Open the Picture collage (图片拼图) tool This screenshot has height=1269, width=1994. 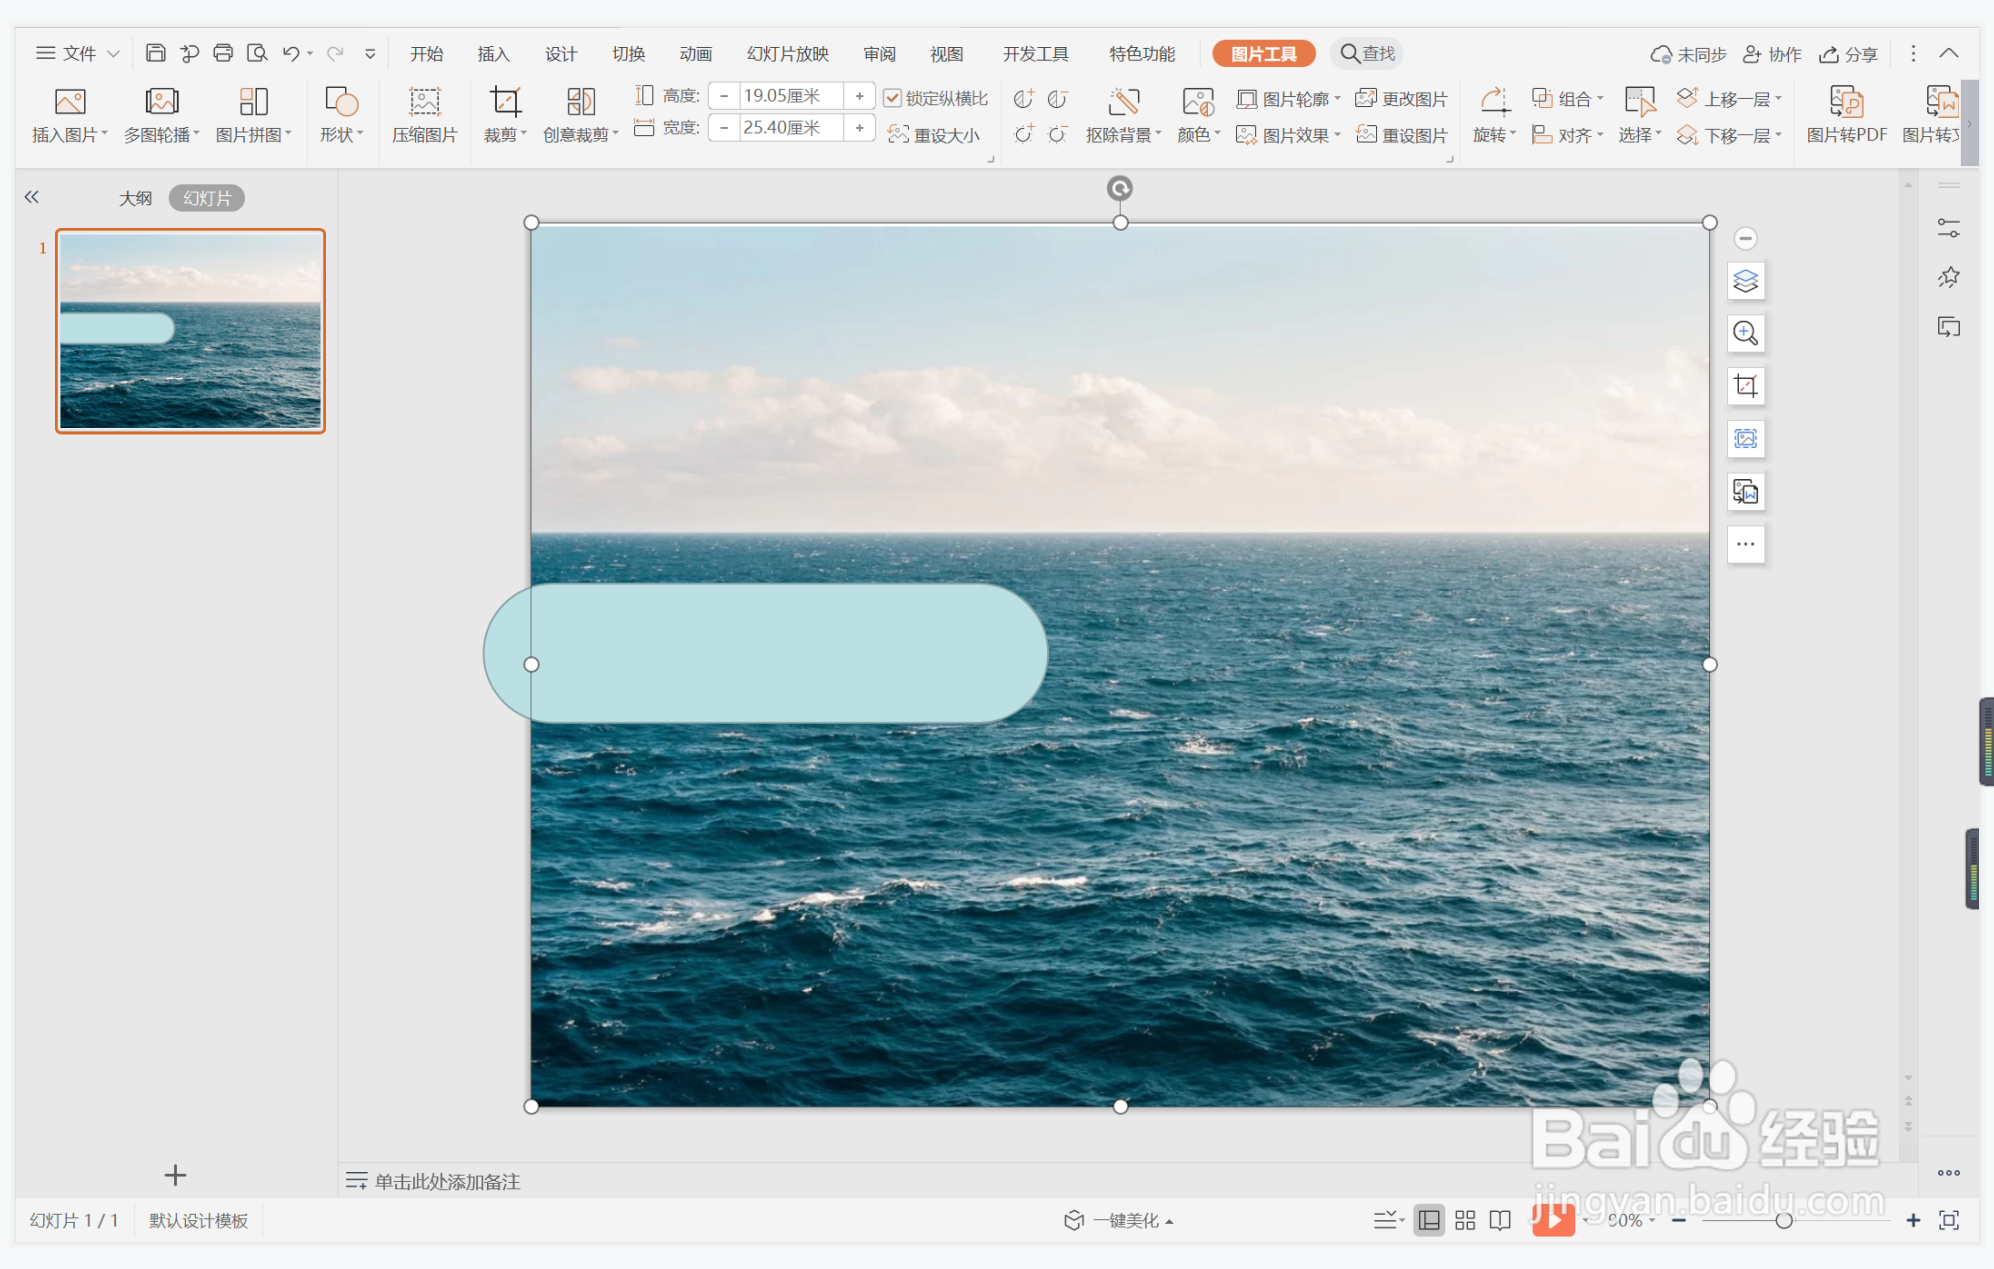click(x=253, y=101)
